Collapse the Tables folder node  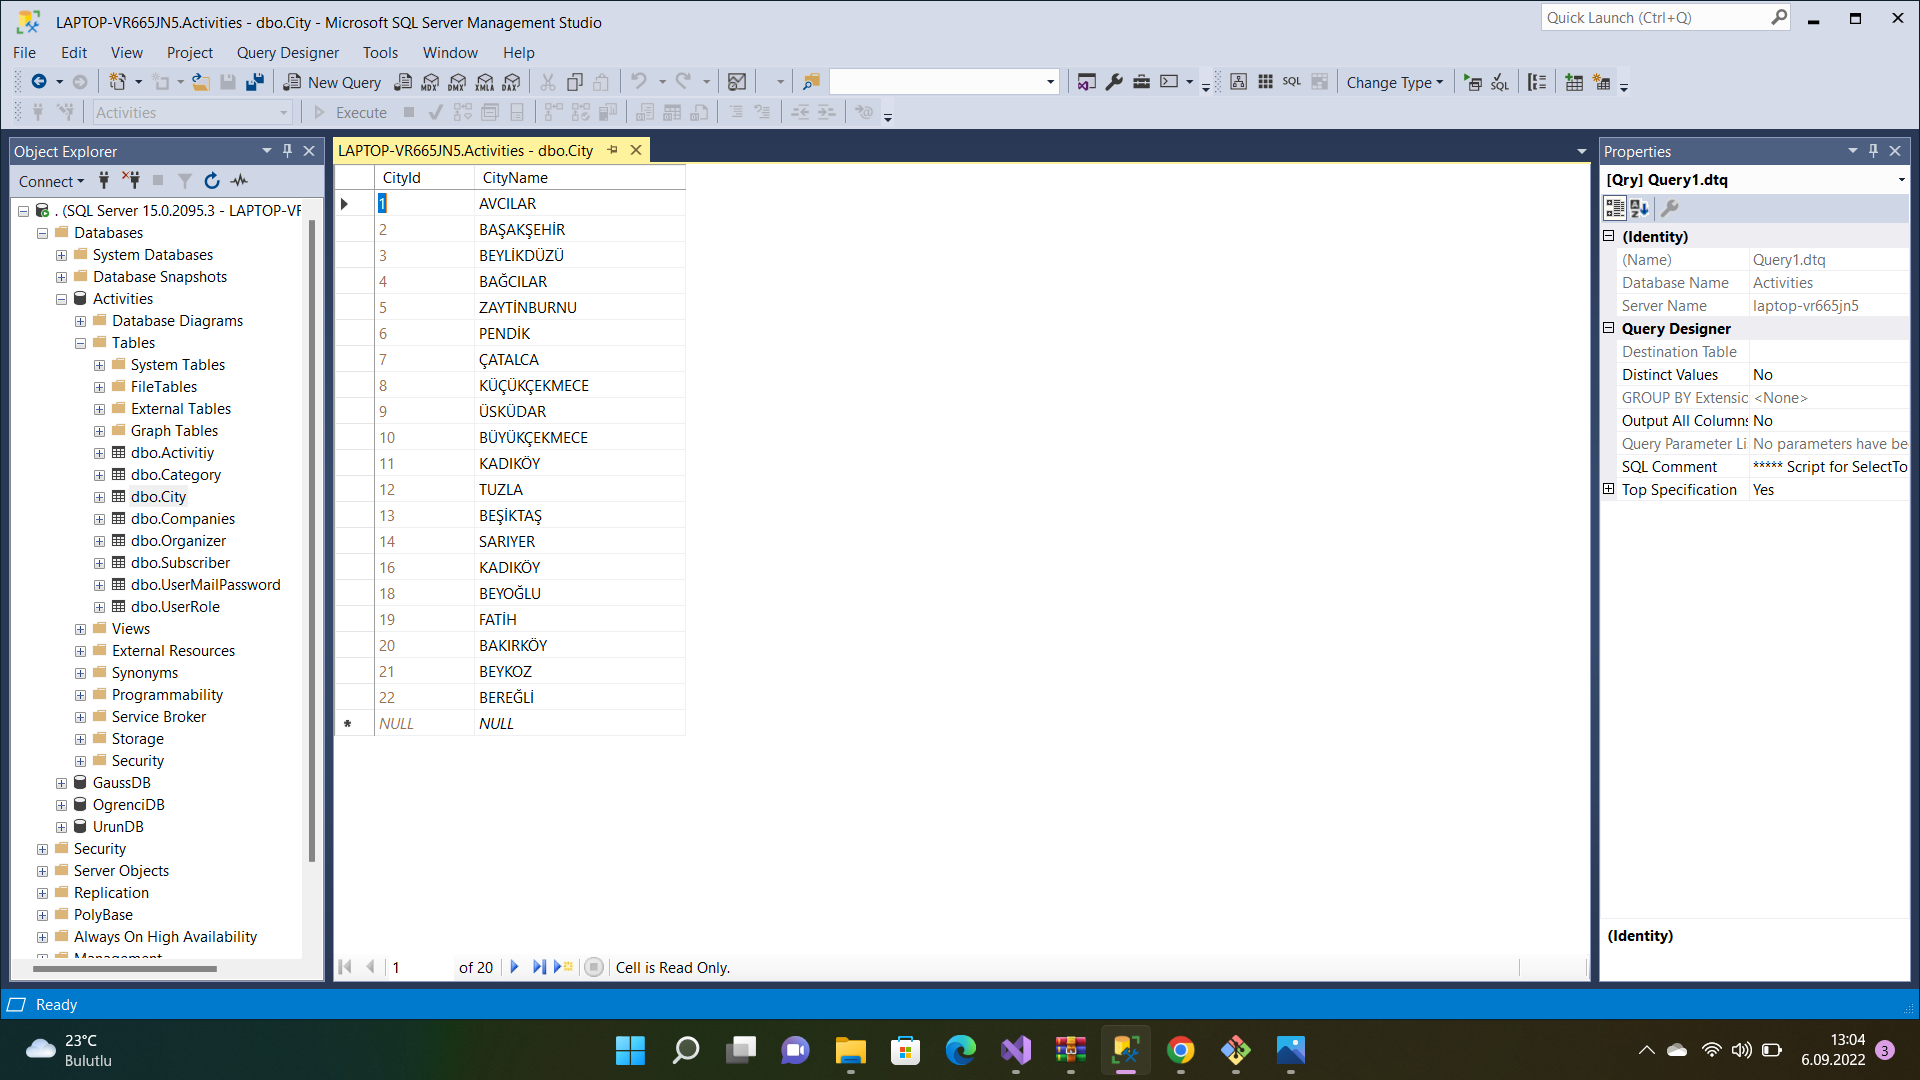(80, 343)
